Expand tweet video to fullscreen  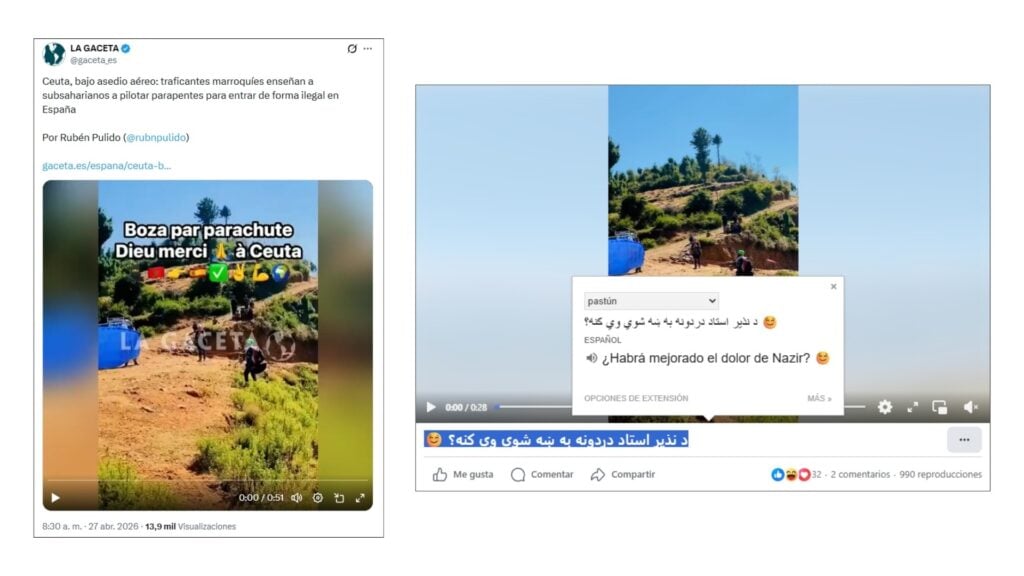point(360,497)
